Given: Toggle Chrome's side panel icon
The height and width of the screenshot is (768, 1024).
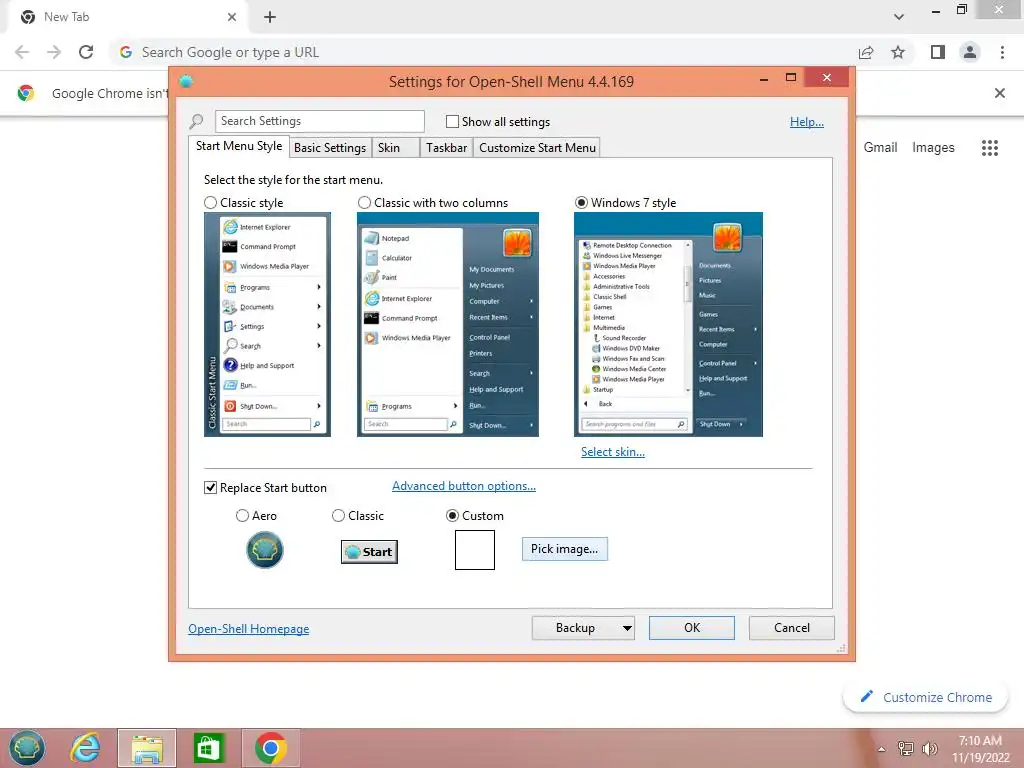Looking at the screenshot, I should click(938, 52).
